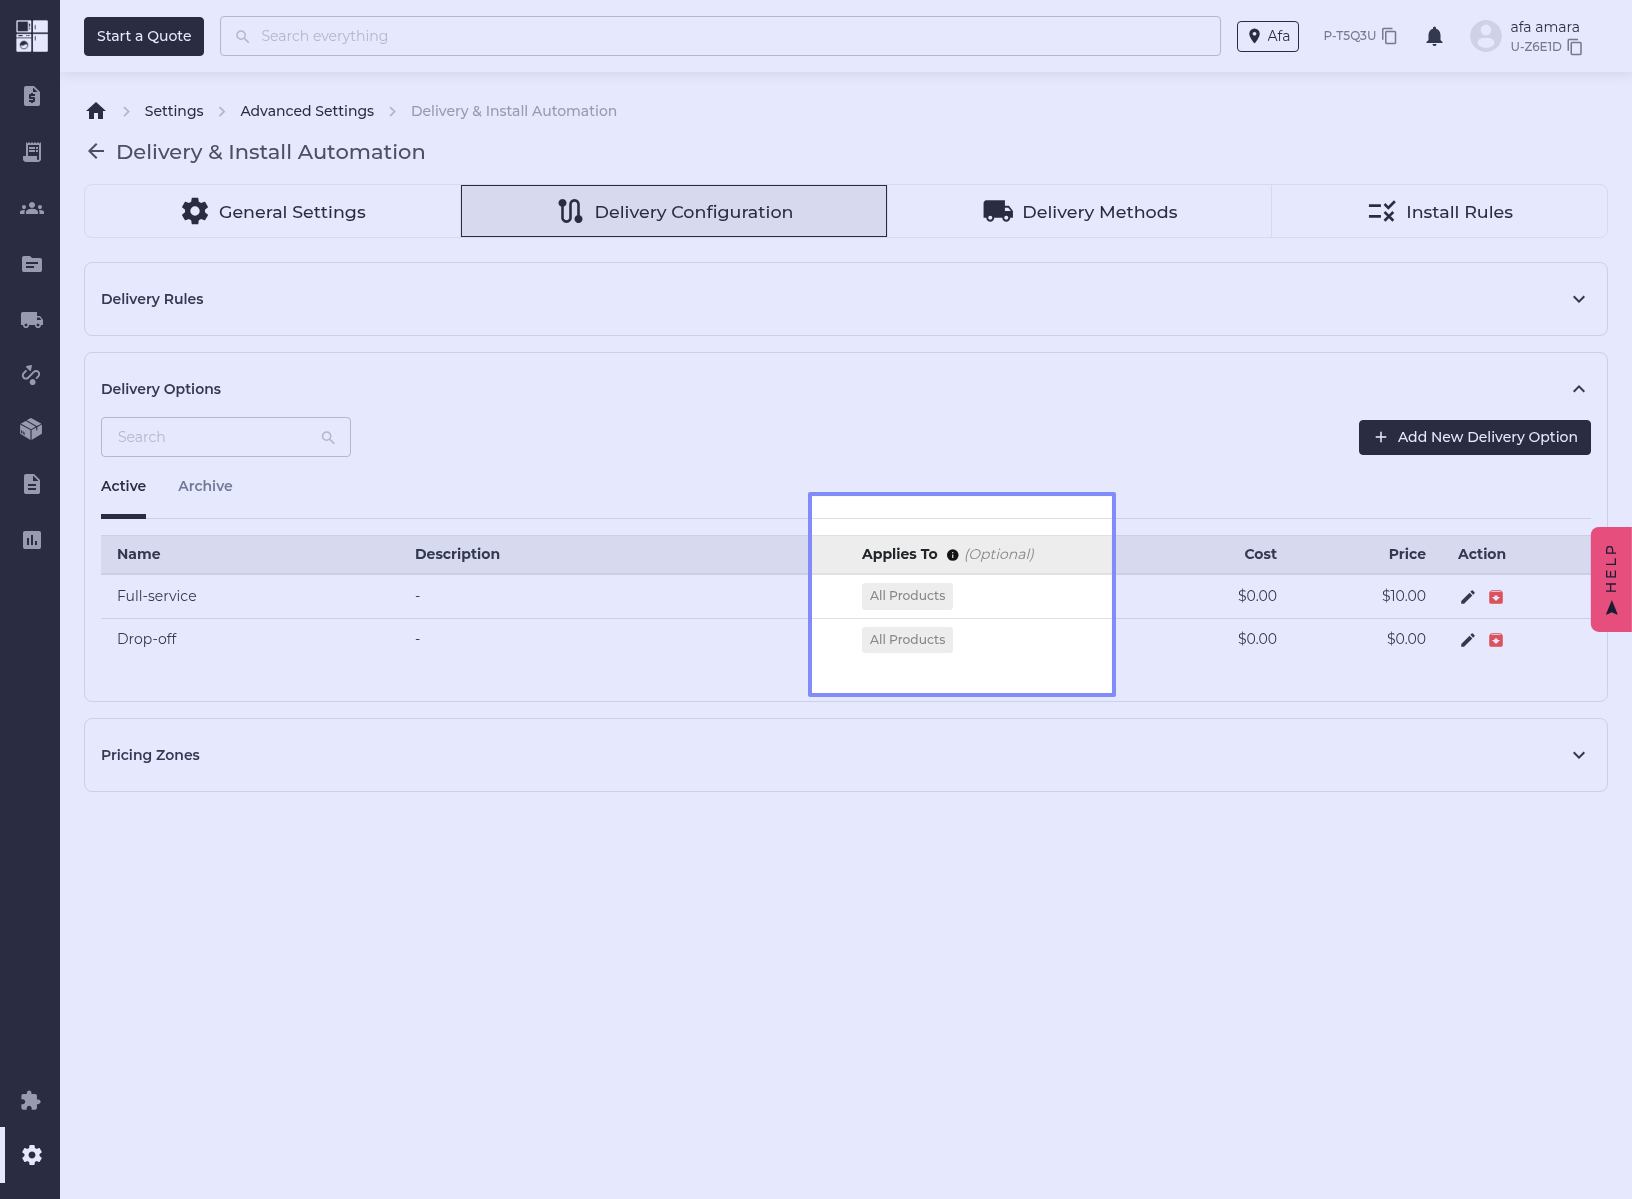Archive the Full-service delivery option

1496,597
